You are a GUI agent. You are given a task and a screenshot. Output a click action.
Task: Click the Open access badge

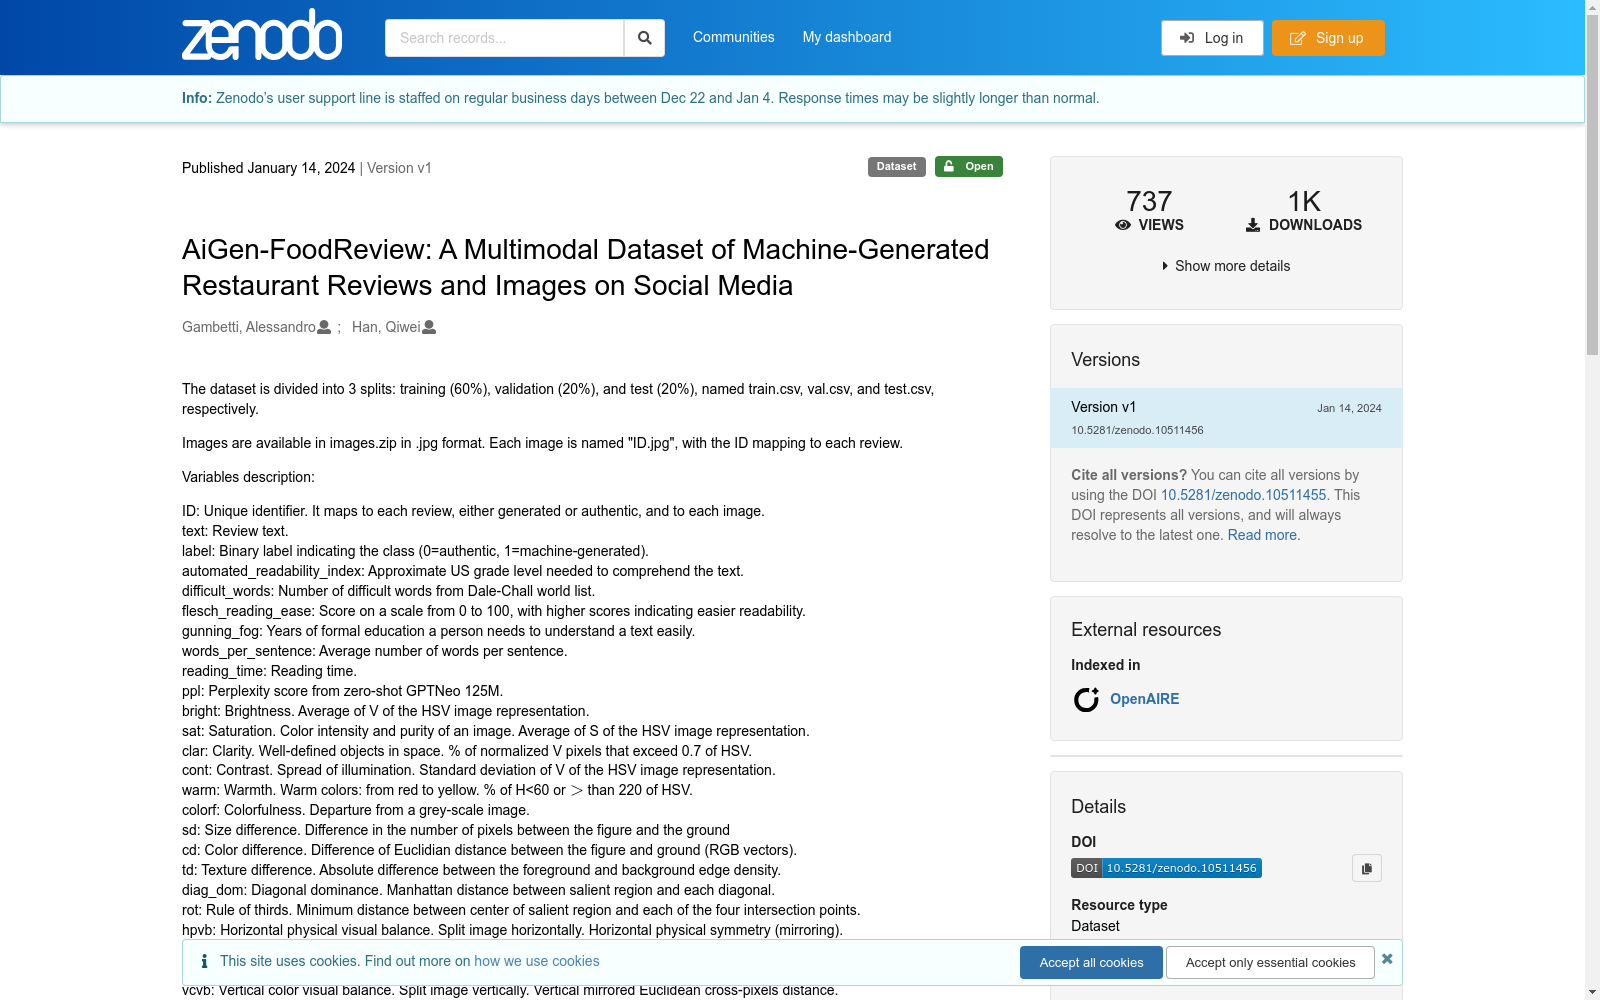pyautogui.click(x=969, y=167)
